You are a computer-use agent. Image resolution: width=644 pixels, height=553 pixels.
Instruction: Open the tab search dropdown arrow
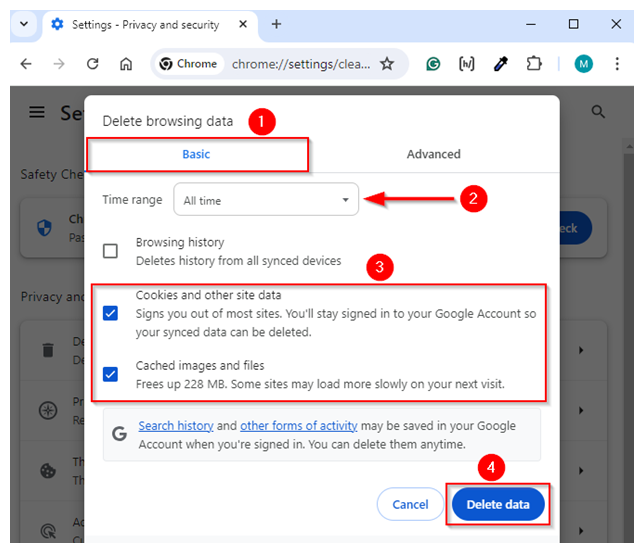pyautogui.click(x=24, y=24)
